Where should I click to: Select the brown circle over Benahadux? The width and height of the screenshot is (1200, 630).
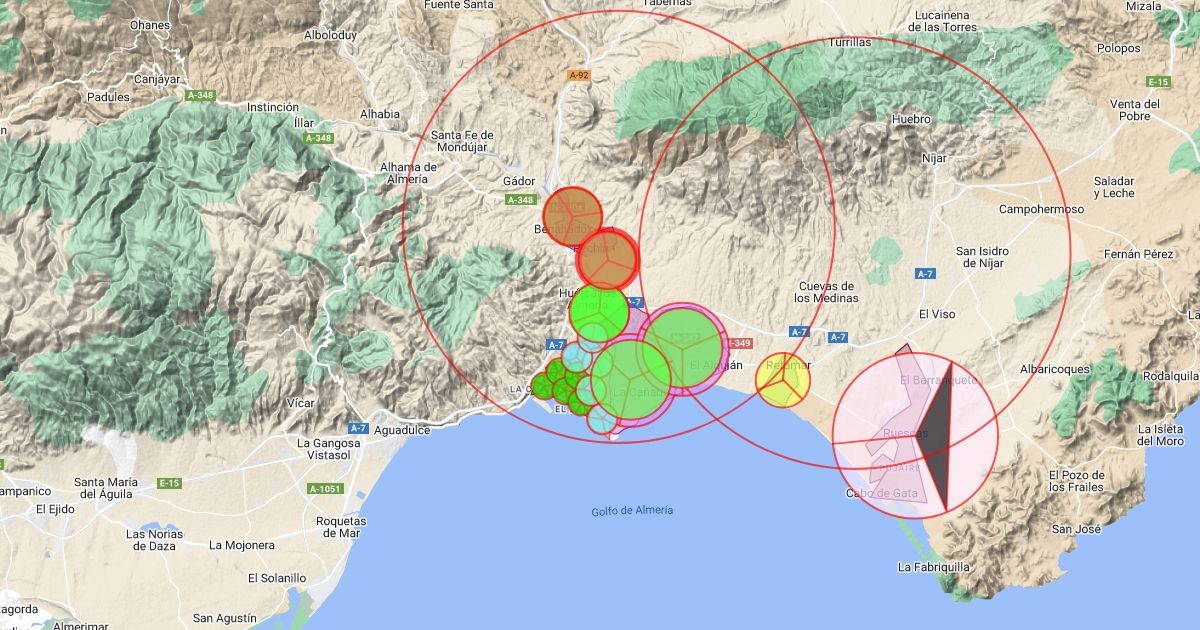(x=572, y=215)
